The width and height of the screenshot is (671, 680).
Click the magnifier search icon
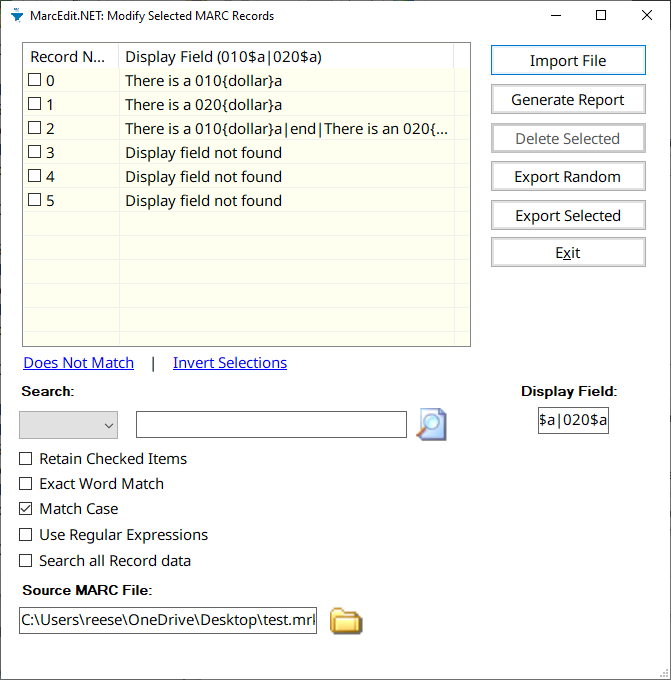point(431,424)
